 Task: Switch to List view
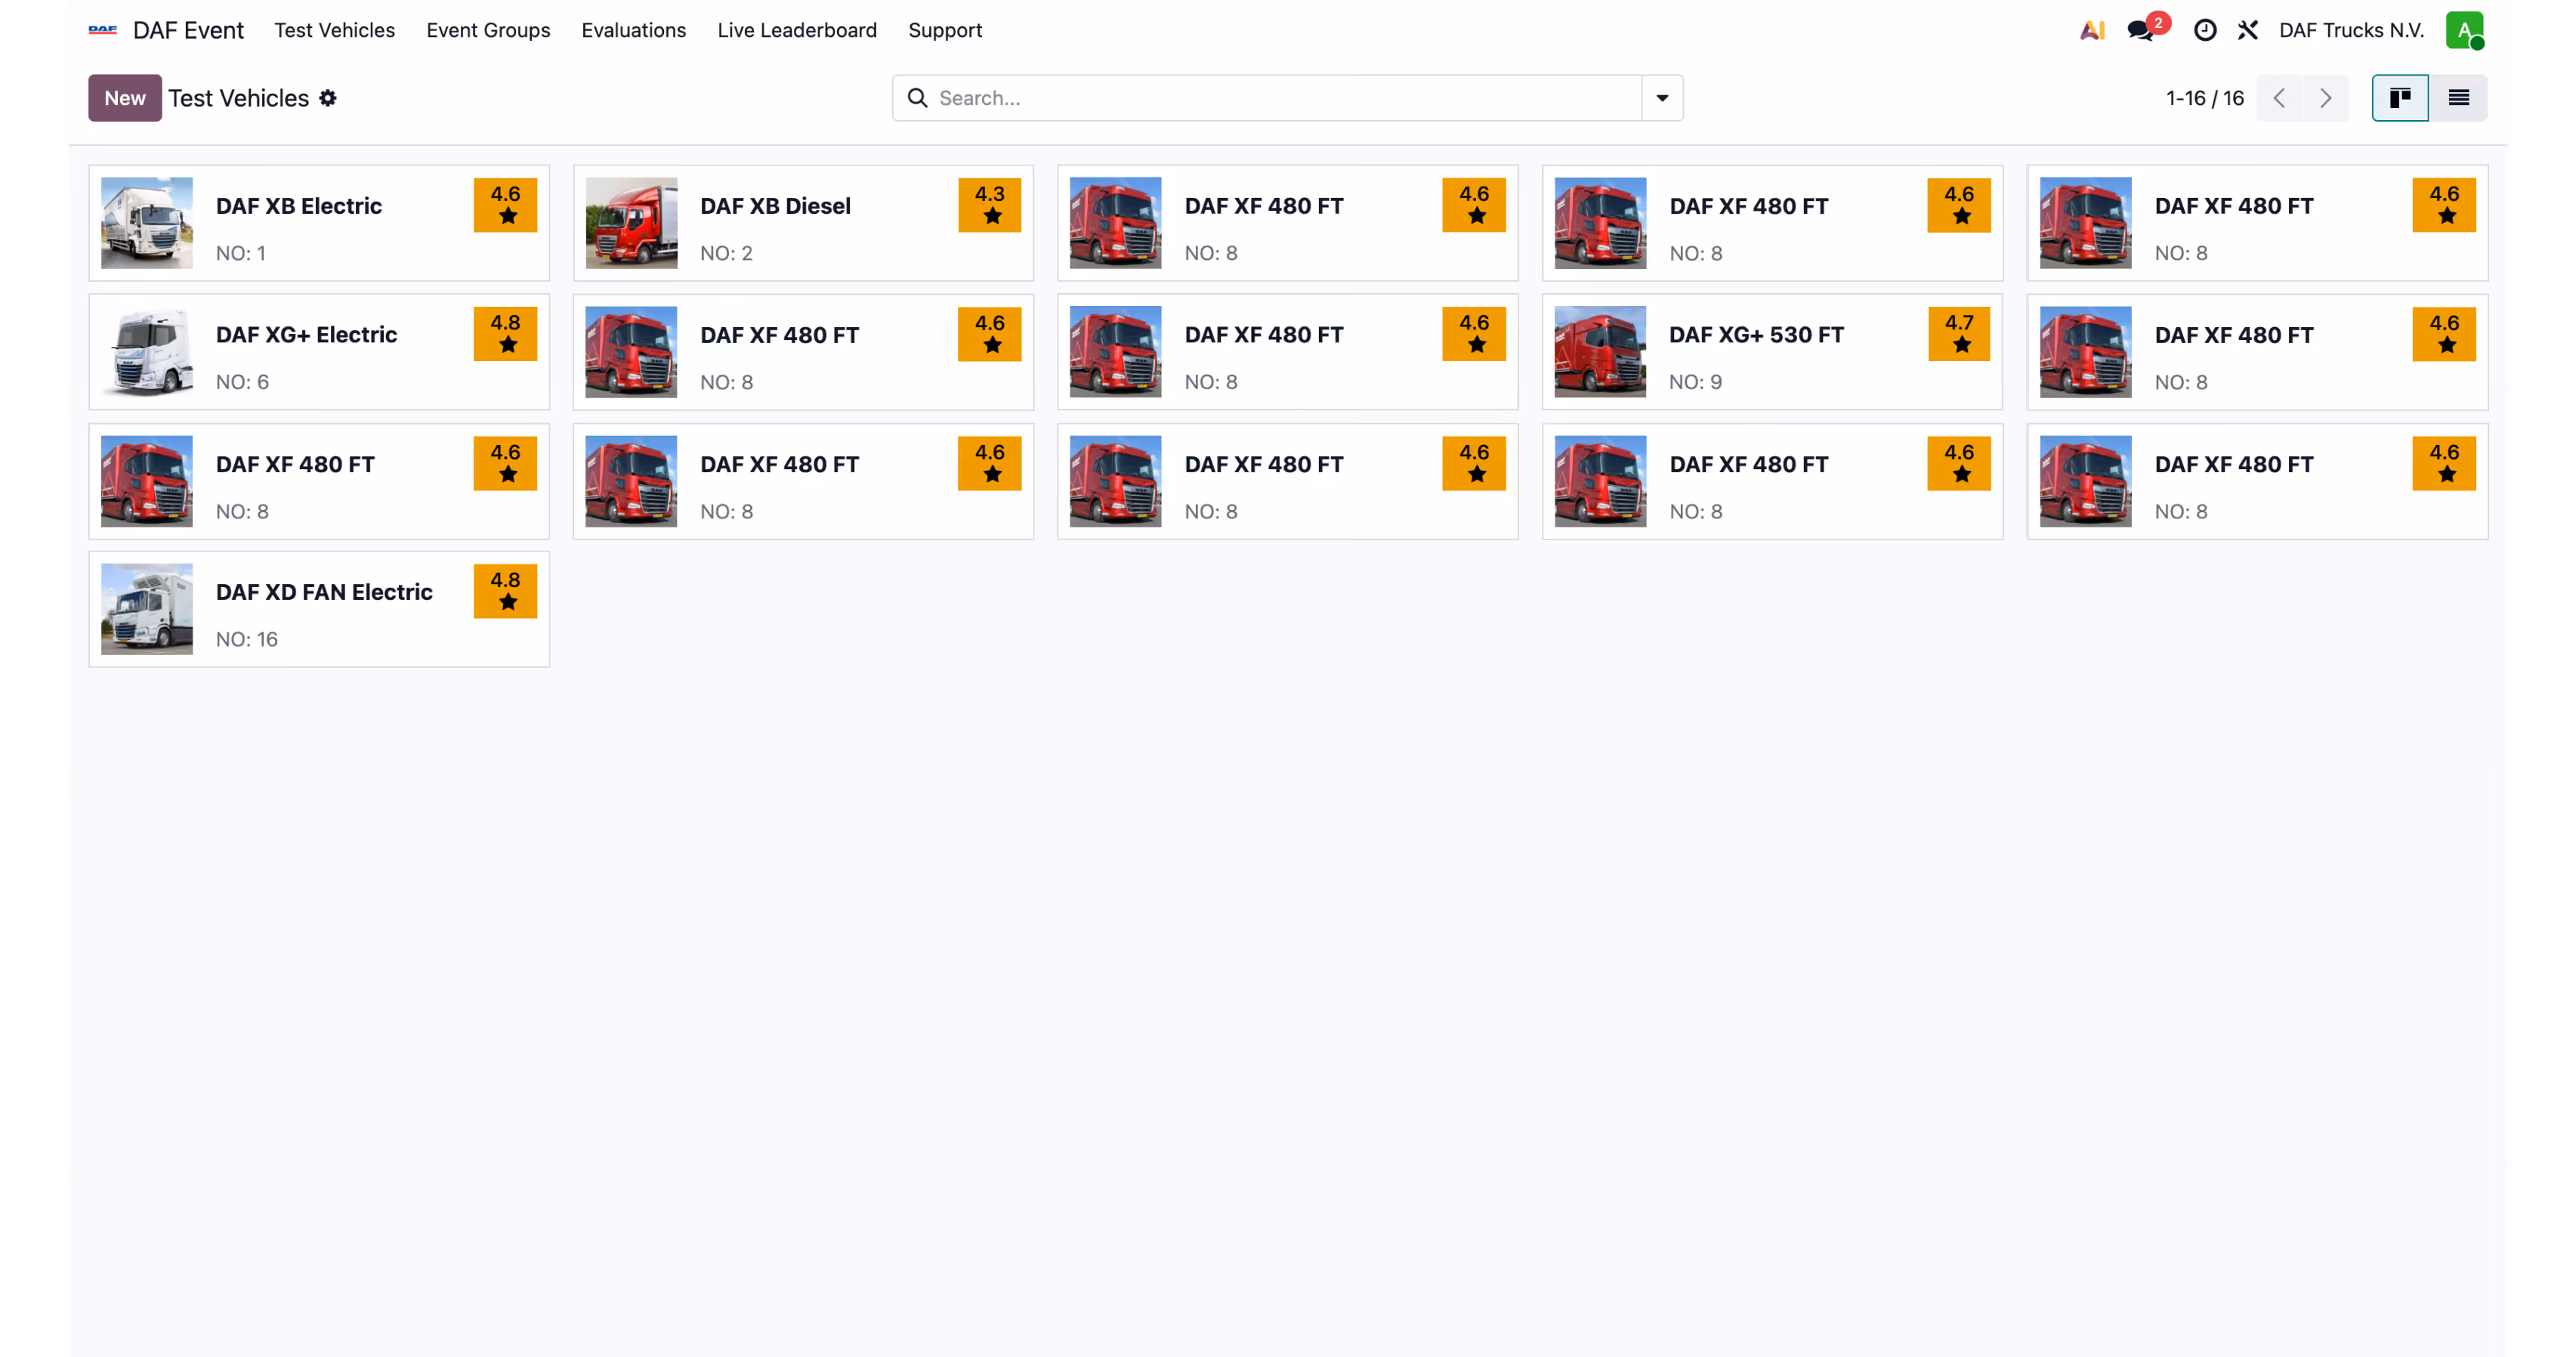2458,98
